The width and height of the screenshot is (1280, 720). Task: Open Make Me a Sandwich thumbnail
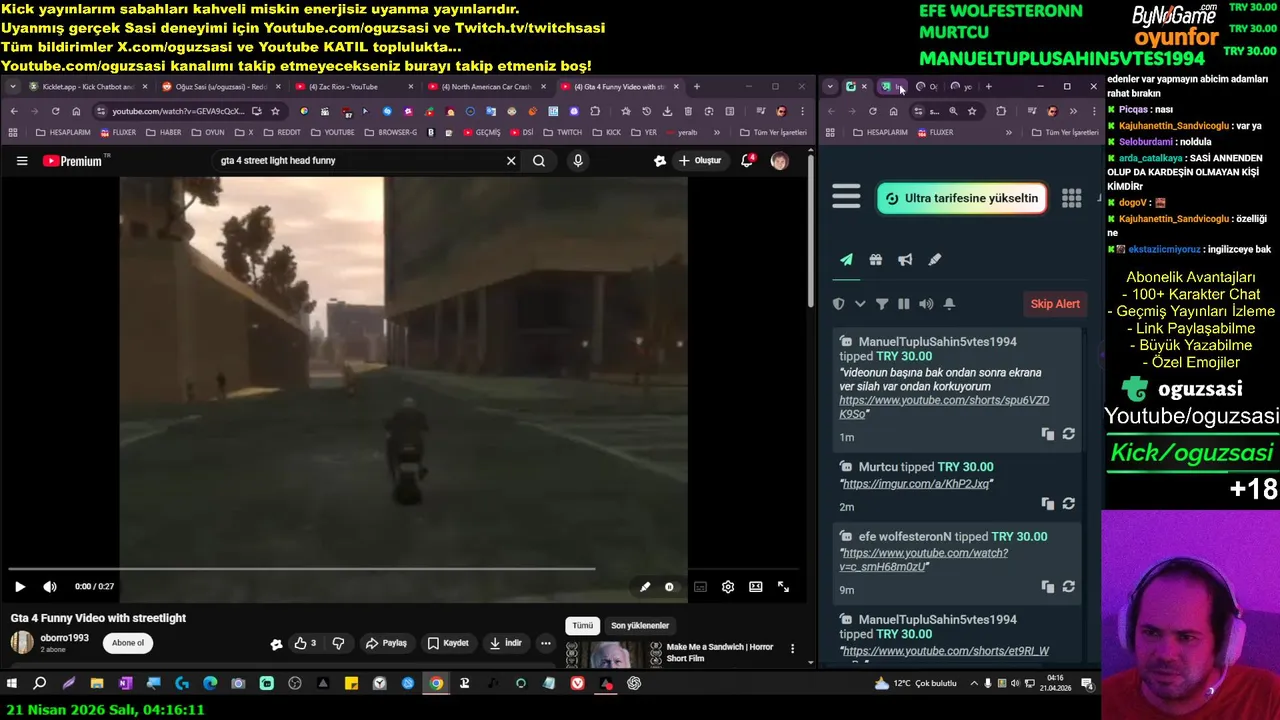(x=614, y=653)
